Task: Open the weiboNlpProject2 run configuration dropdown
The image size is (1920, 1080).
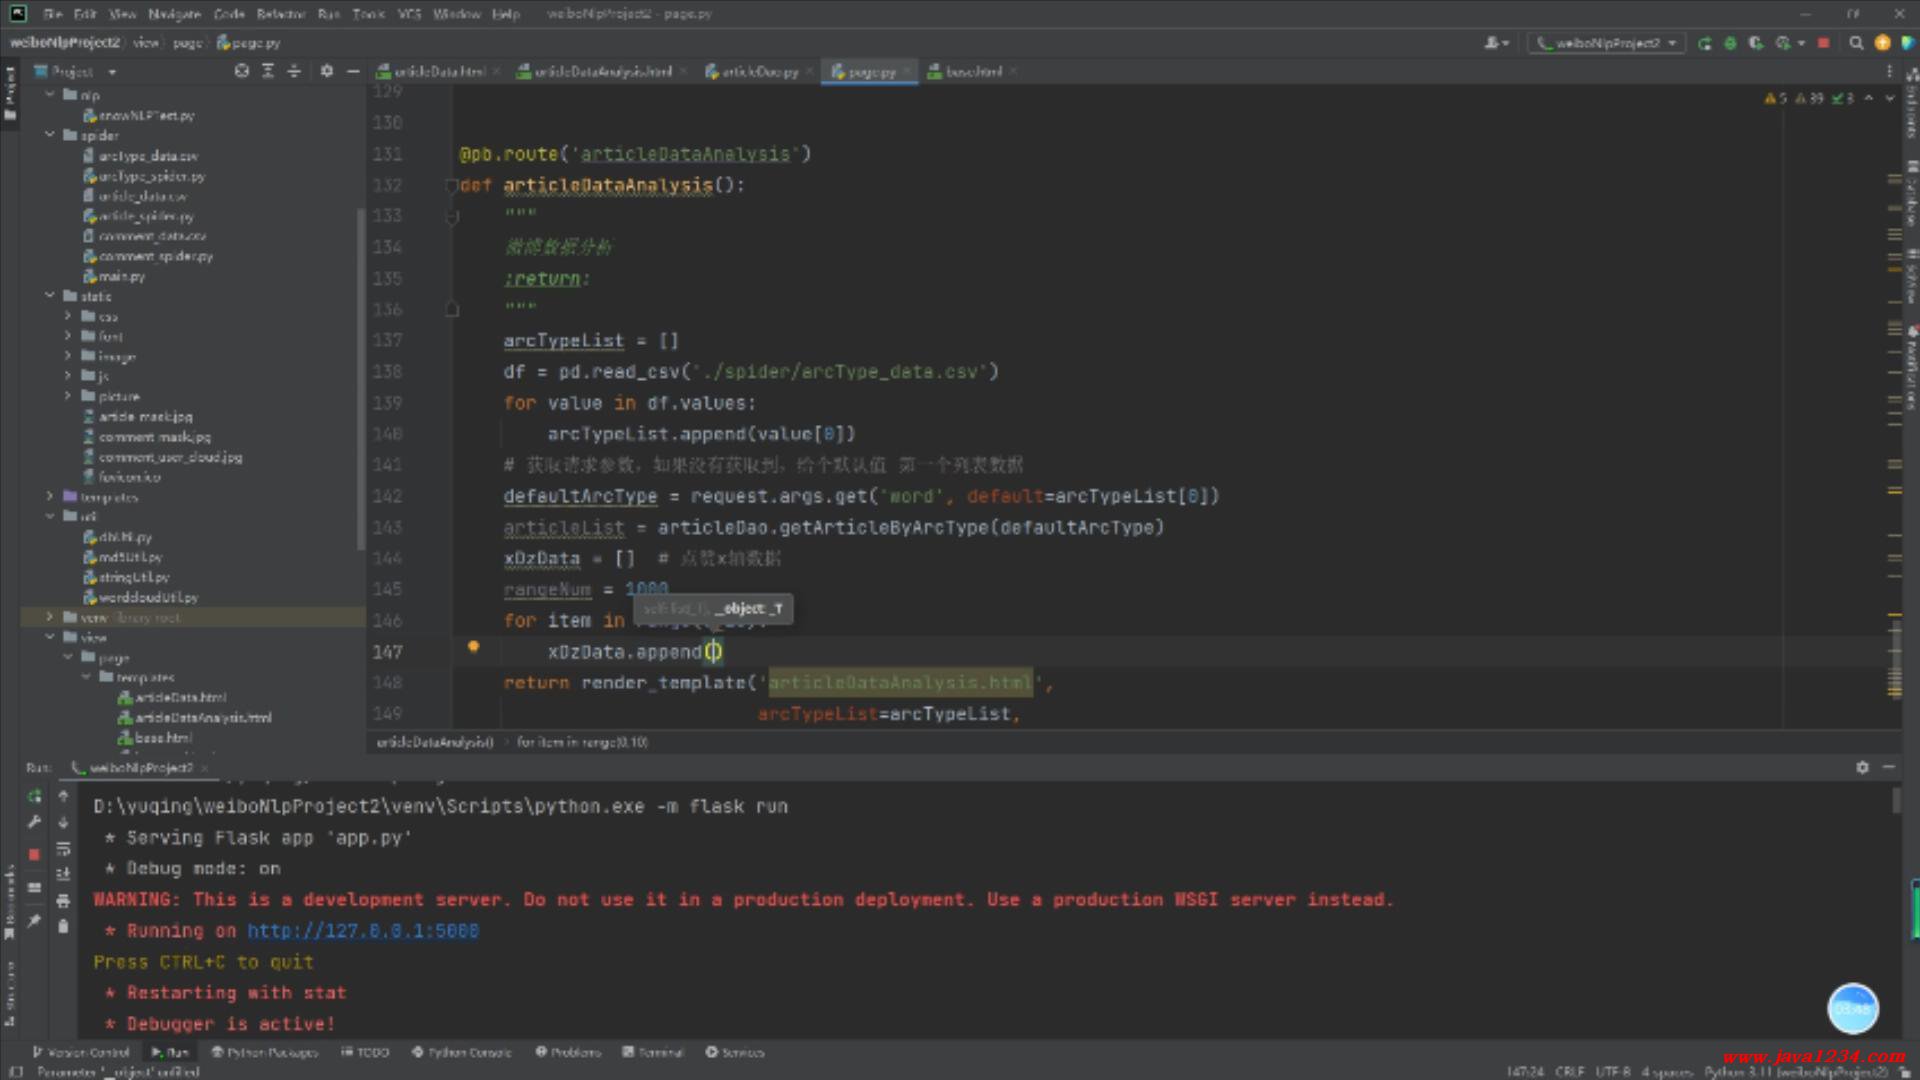Action: pos(1607,43)
